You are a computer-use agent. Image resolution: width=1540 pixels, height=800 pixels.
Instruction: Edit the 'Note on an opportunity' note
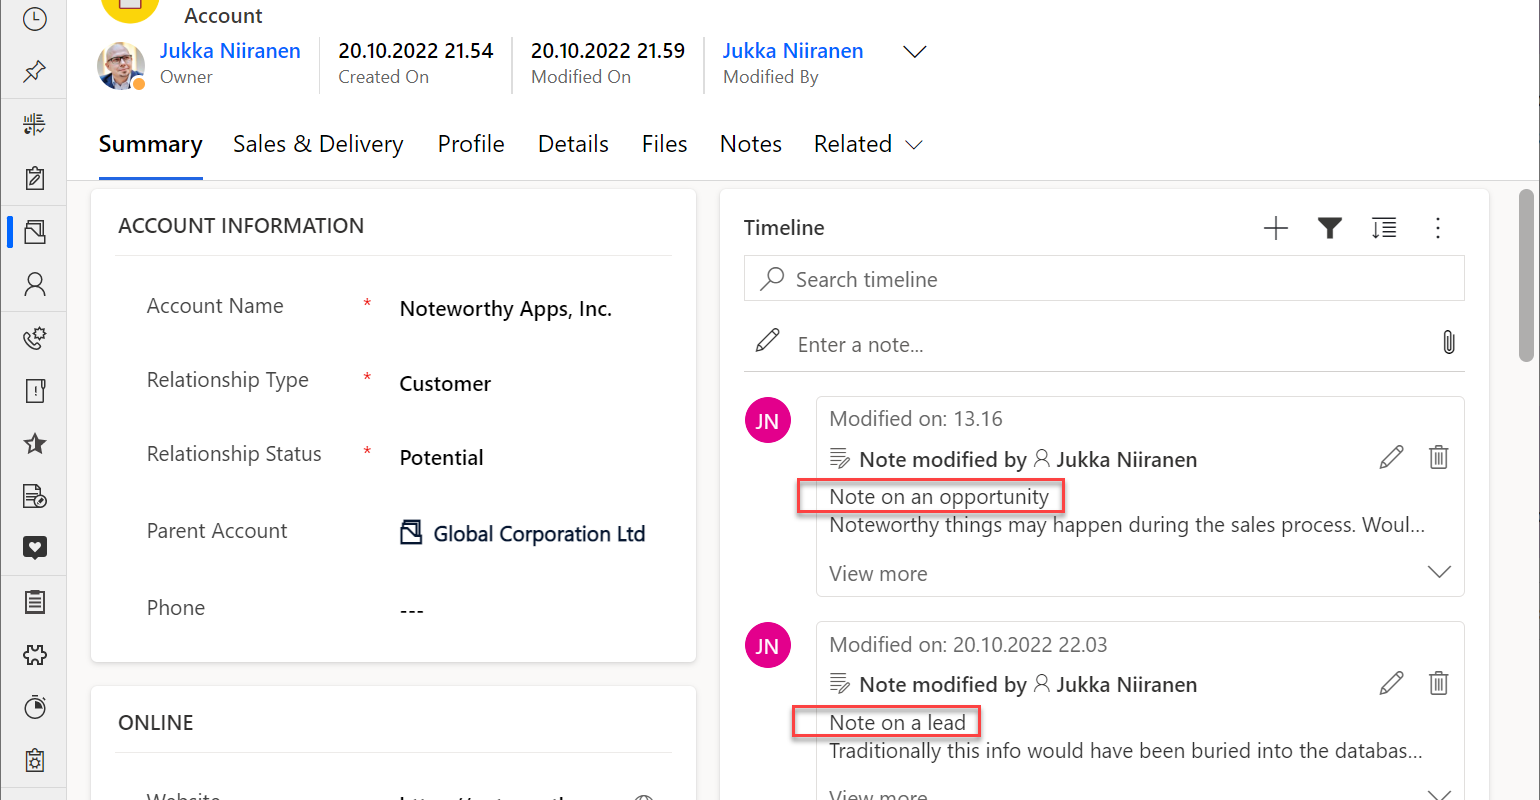point(1391,458)
